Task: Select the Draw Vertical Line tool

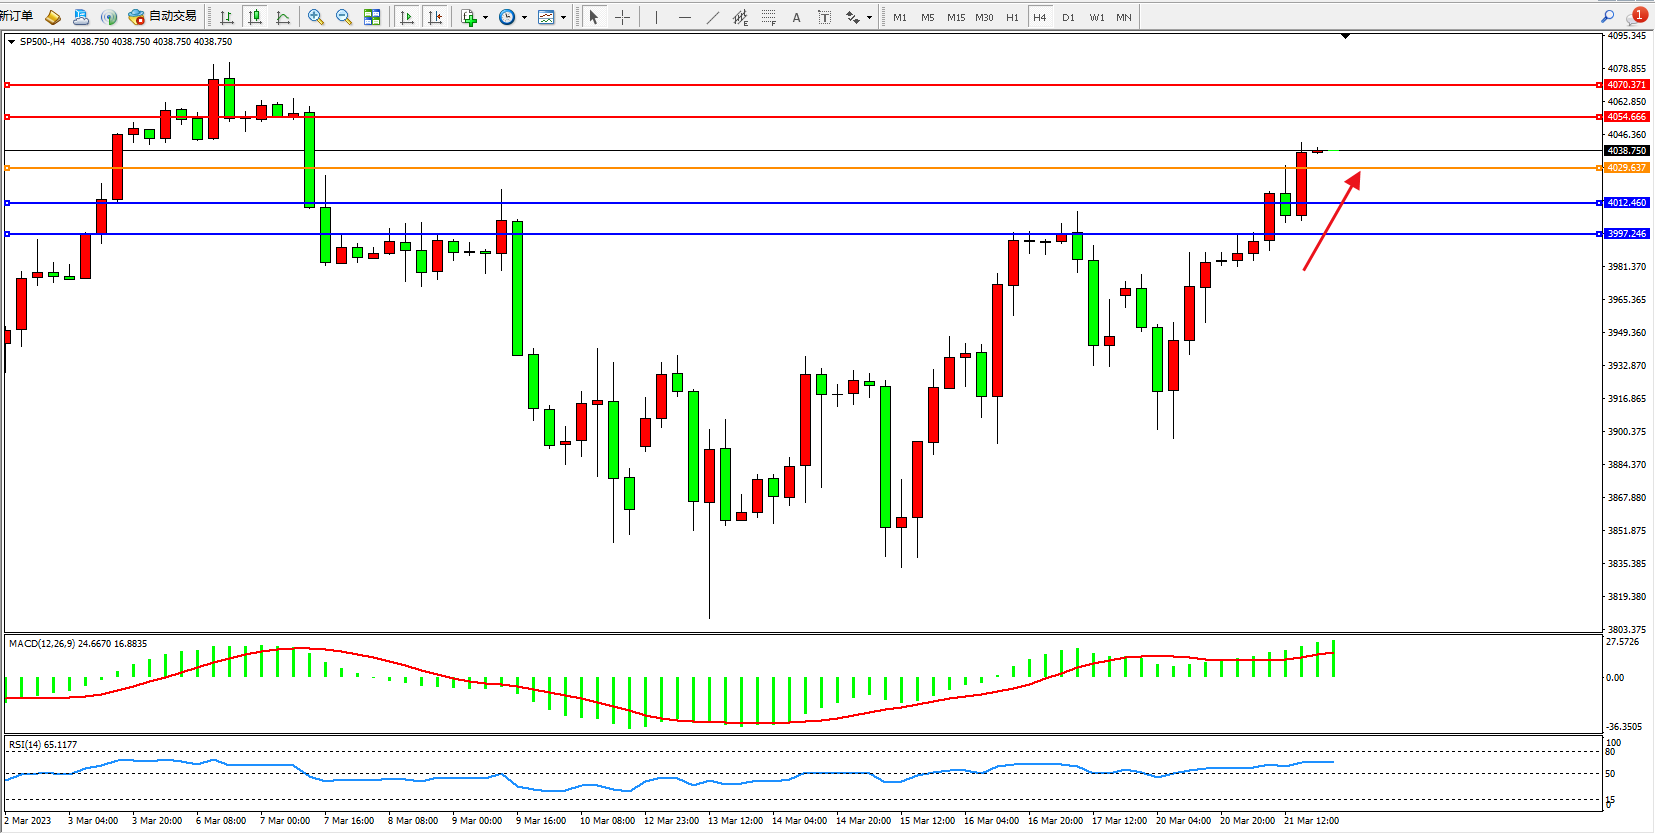Action: click(x=656, y=17)
